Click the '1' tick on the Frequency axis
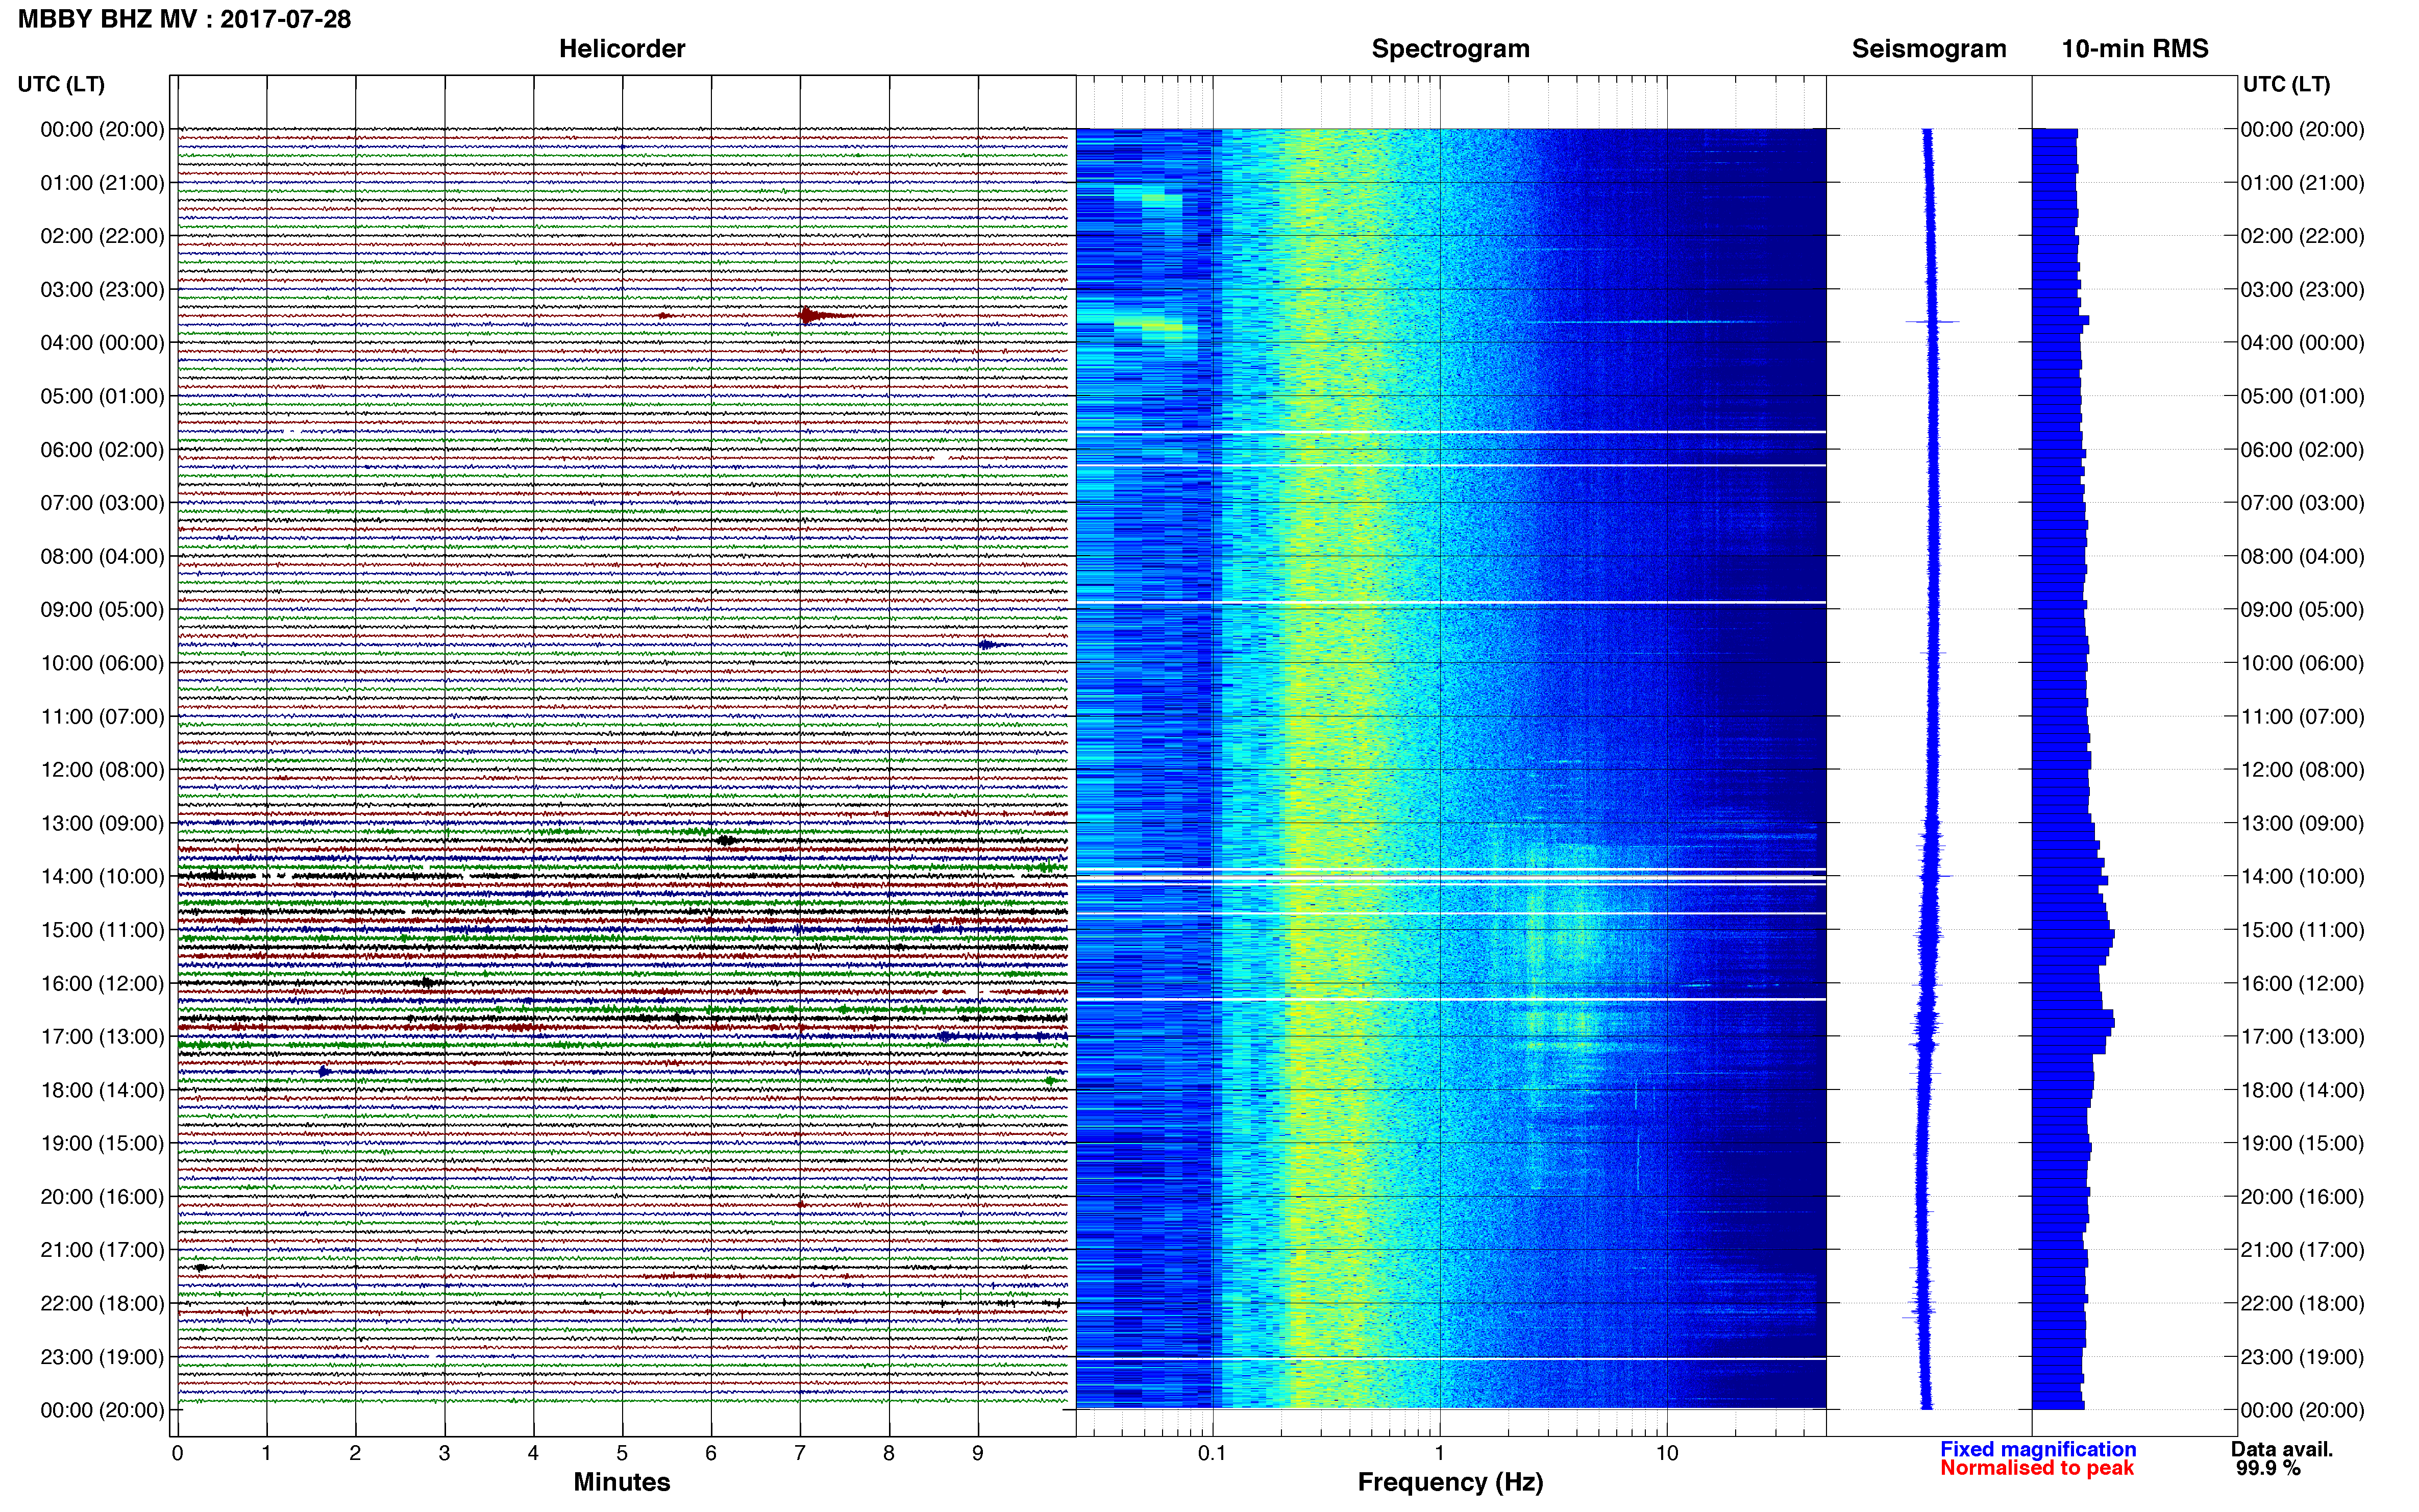2419x1512 pixels. tap(1439, 1454)
